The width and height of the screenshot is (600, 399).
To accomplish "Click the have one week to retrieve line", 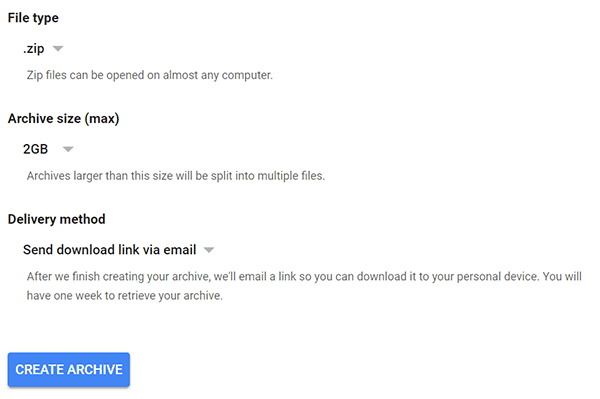I will click(x=124, y=296).
